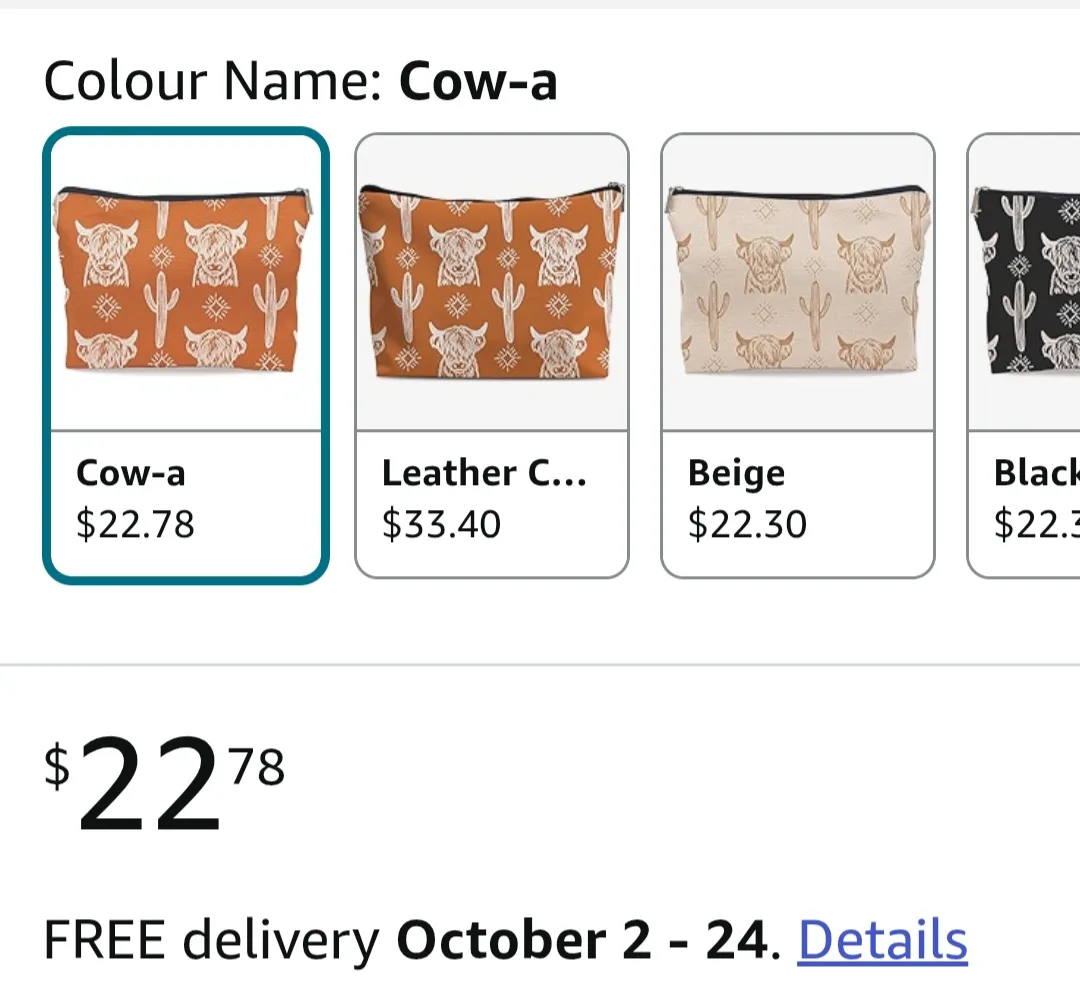Screen dimensions: 1080x998
Task: Open the delivery Details link
Action: [881, 938]
